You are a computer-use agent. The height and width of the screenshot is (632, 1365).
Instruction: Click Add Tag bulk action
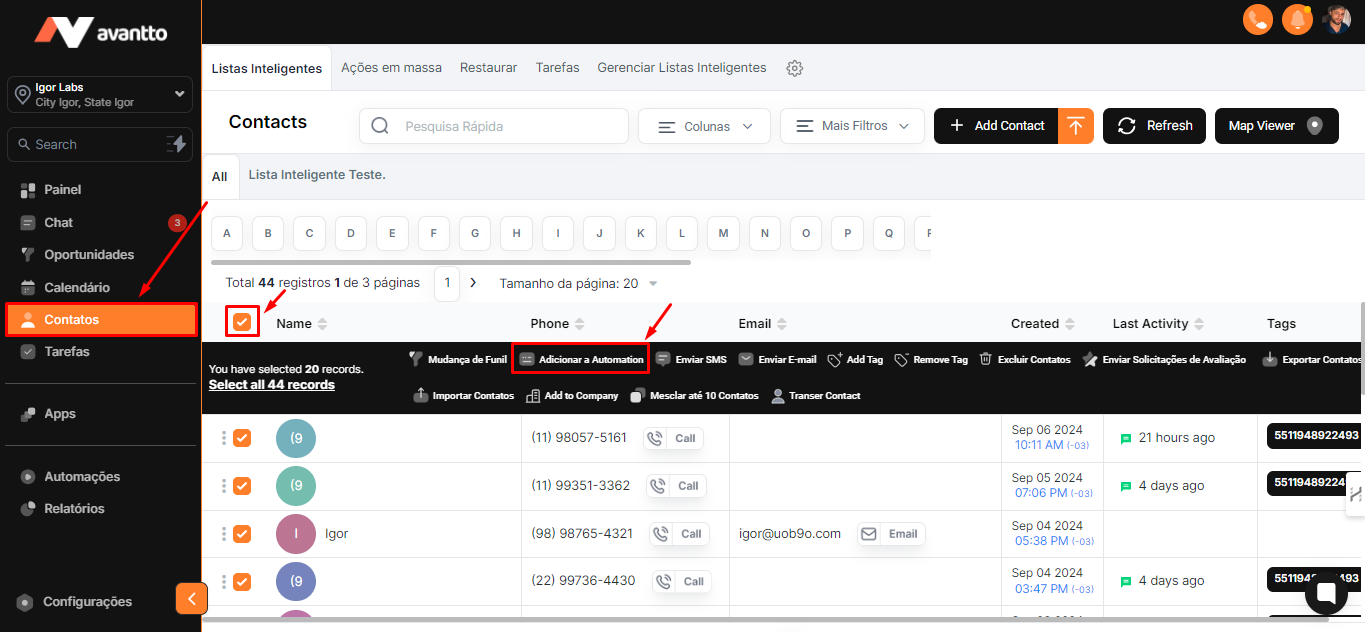(855, 359)
